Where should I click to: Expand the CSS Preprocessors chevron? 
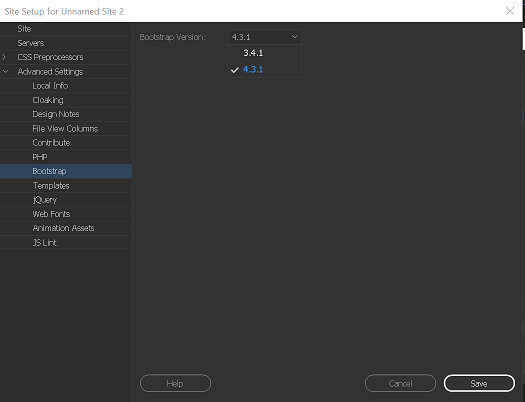pyautogui.click(x=4, y=57)
